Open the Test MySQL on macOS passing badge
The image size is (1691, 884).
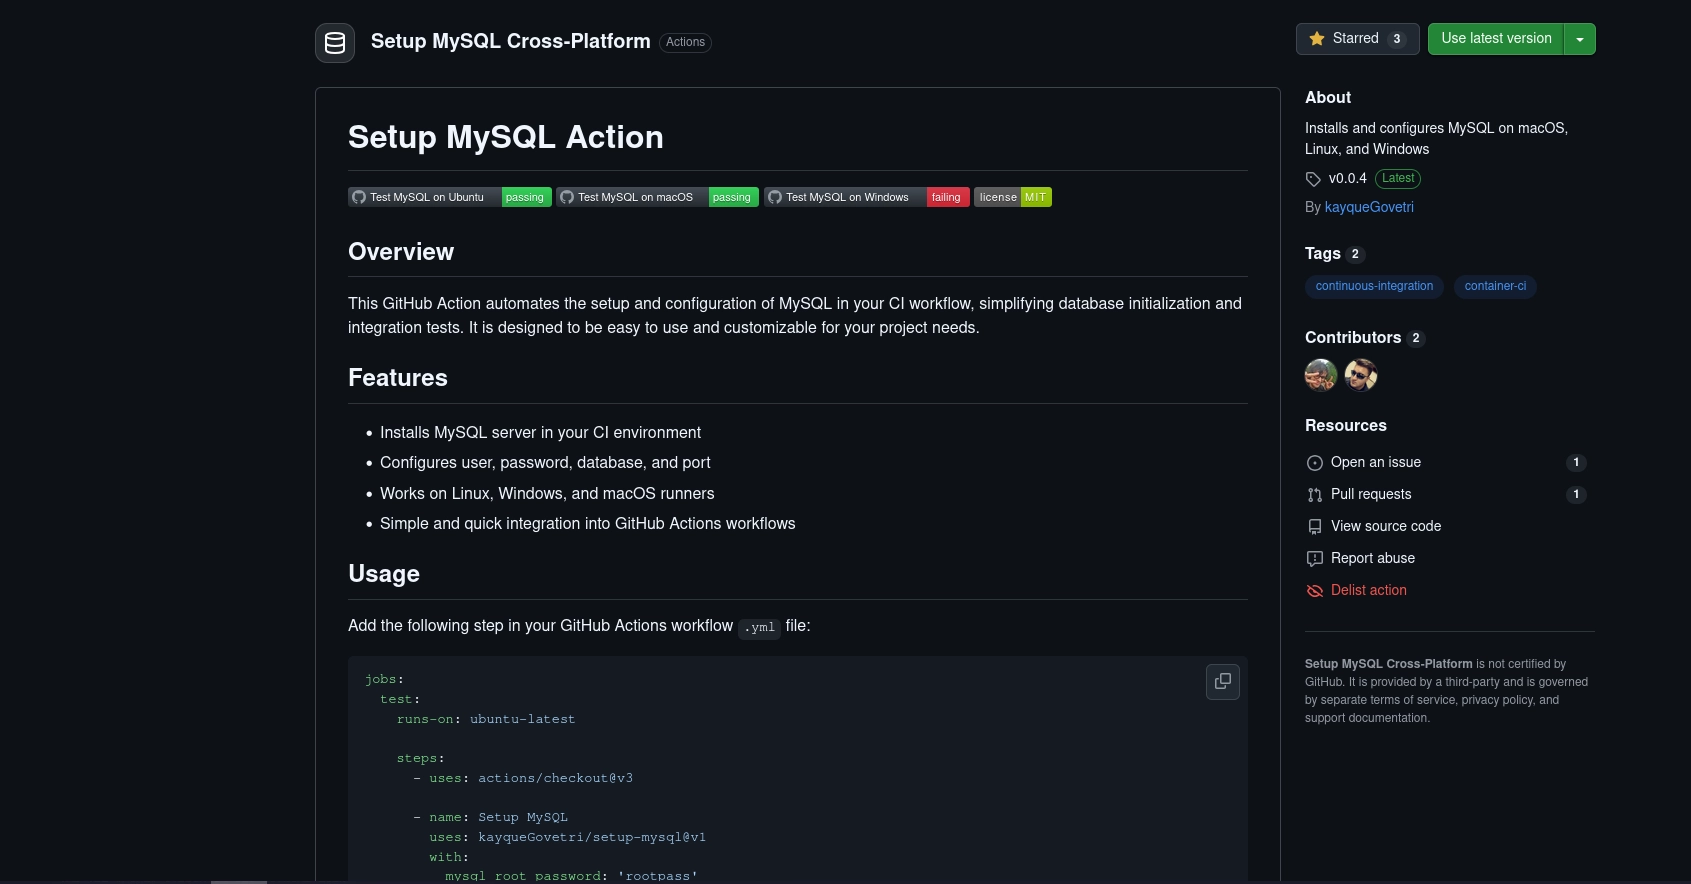[x=658, y=197]
